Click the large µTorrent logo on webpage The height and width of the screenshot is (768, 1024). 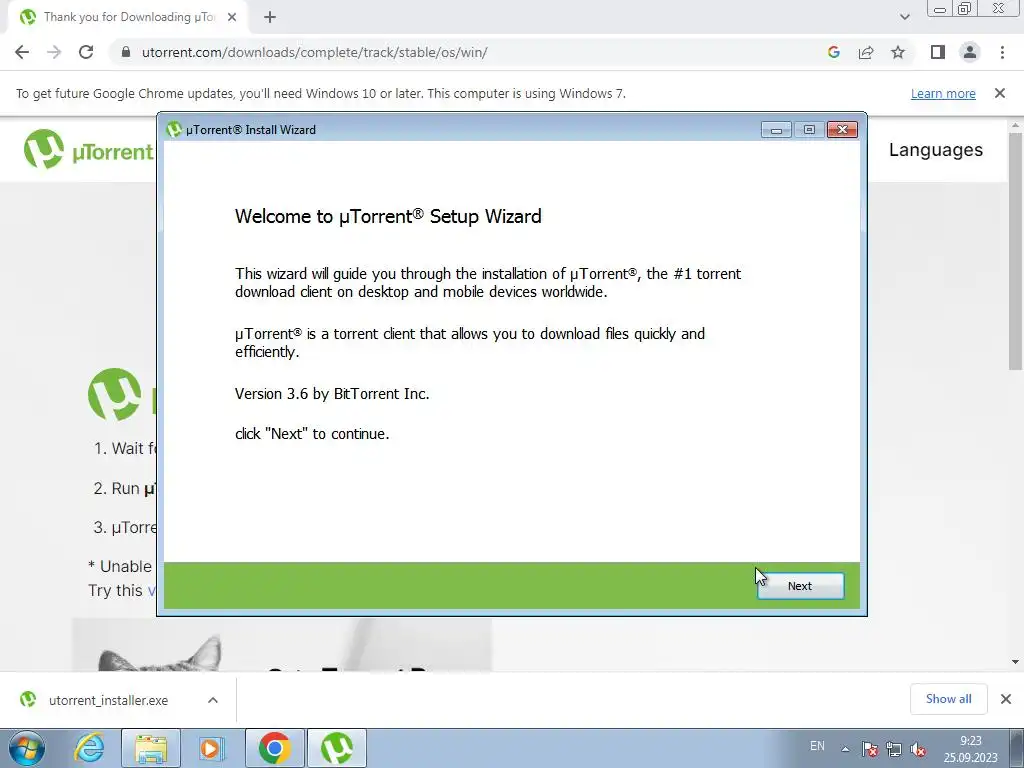tap(115, 394)
